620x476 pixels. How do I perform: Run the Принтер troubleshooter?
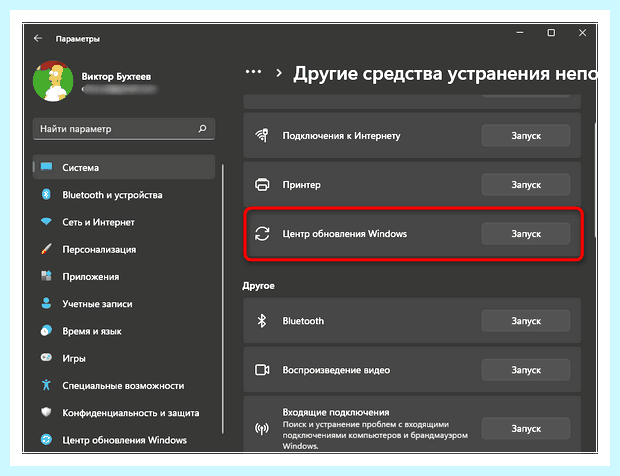(526, 185)
